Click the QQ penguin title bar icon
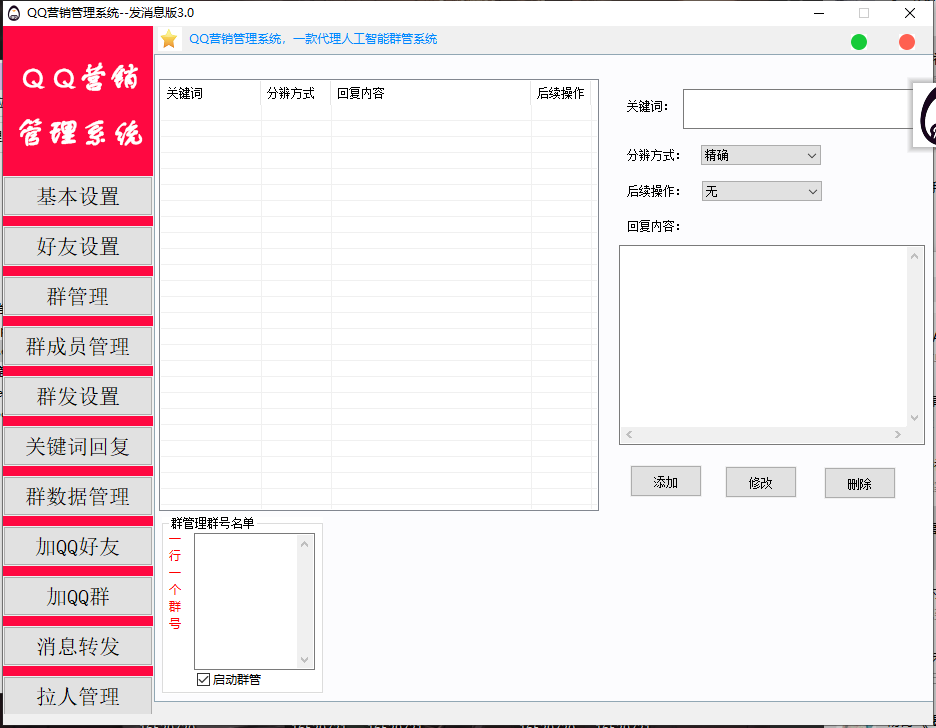The height and width of the screenshot is (728, 936). pyautogui.click(x=14, y=13)
